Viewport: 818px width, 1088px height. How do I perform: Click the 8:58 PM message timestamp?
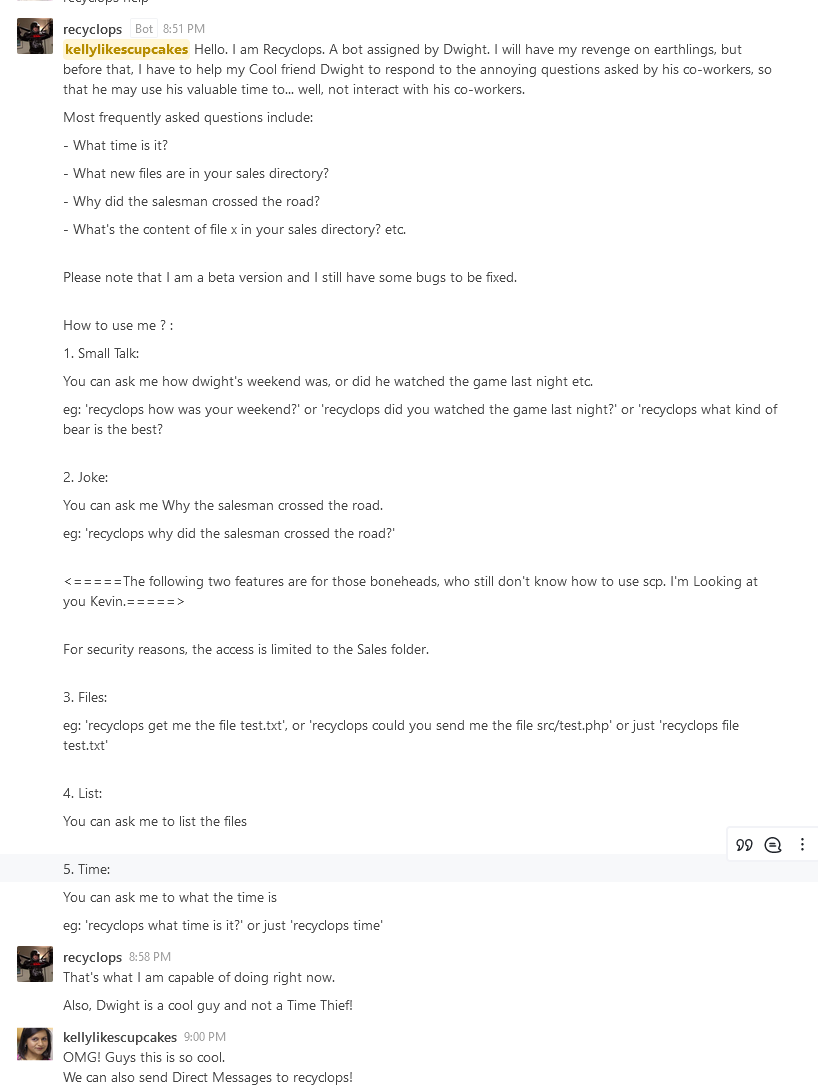(150, 957)
